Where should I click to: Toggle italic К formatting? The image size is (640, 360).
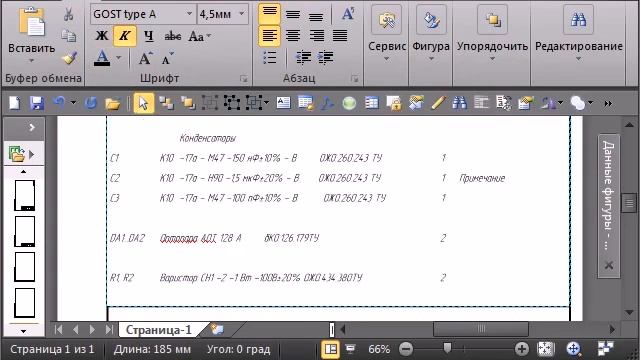click(124, 36)
